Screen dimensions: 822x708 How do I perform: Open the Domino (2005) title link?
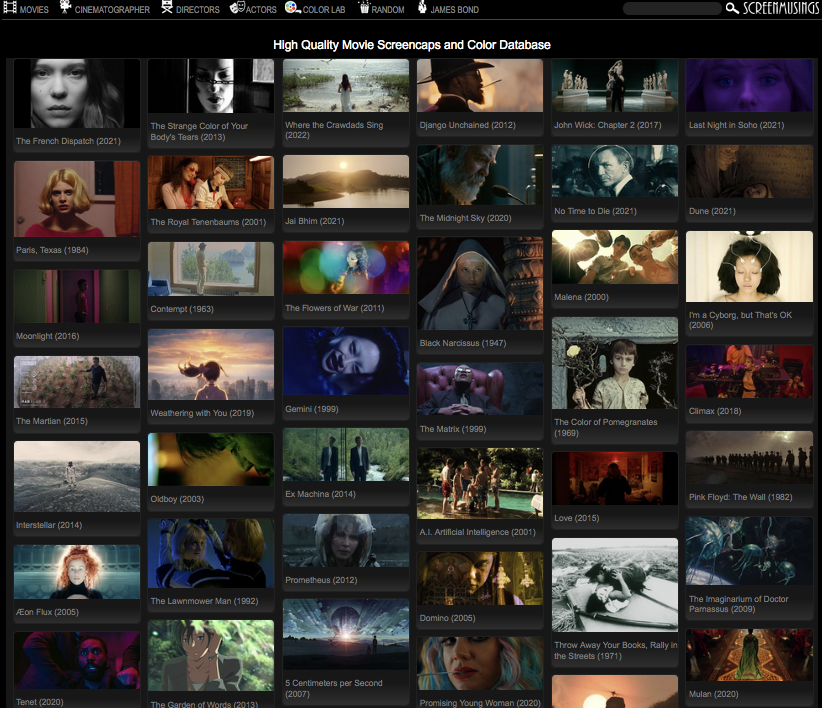point(447,618)
